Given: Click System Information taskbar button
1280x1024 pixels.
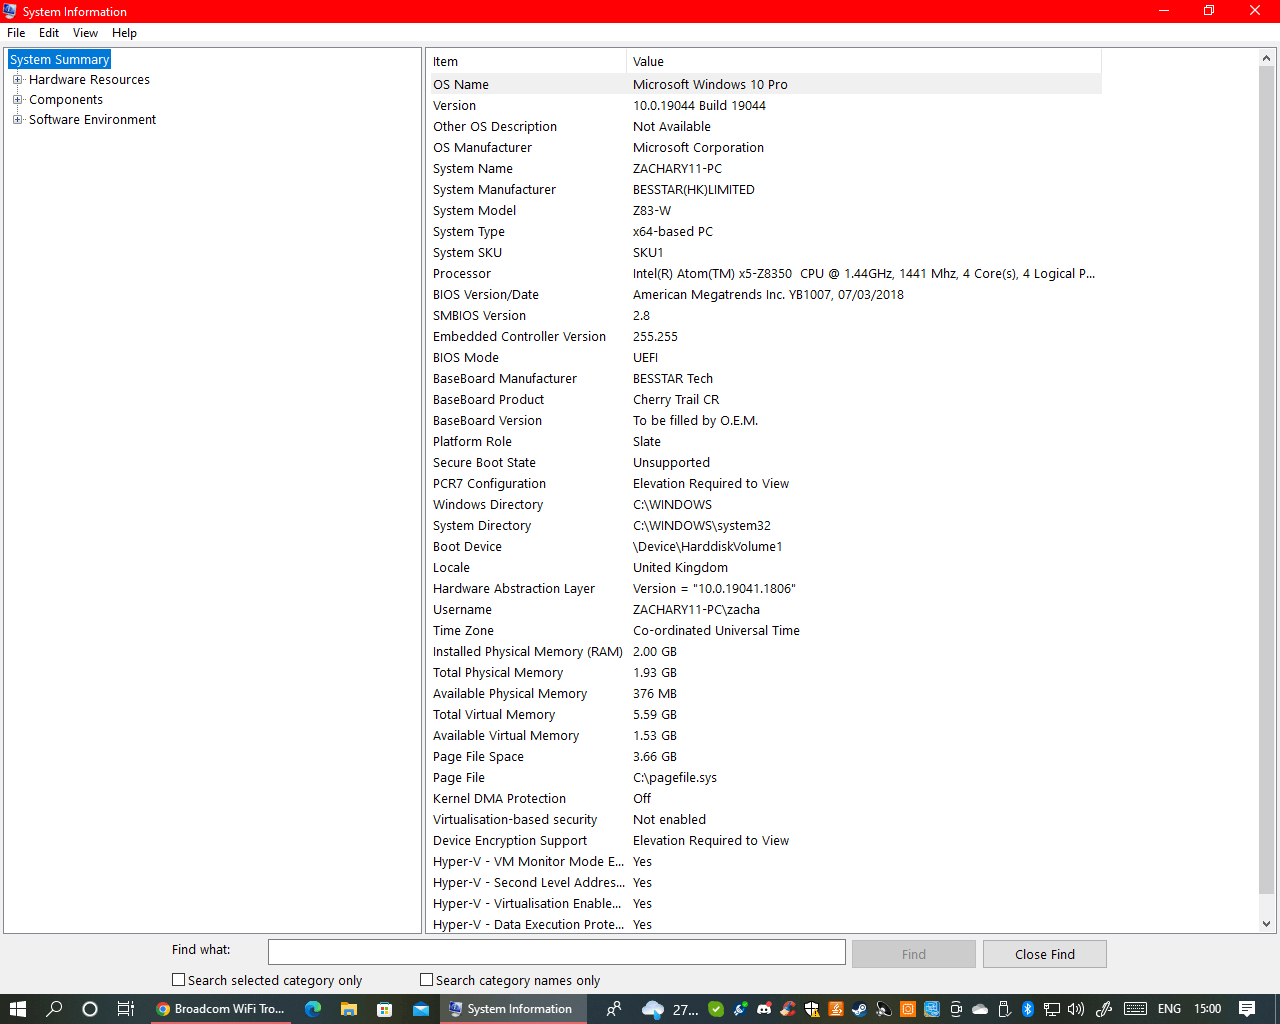Looking at the screenshot, I should 513,1009.
